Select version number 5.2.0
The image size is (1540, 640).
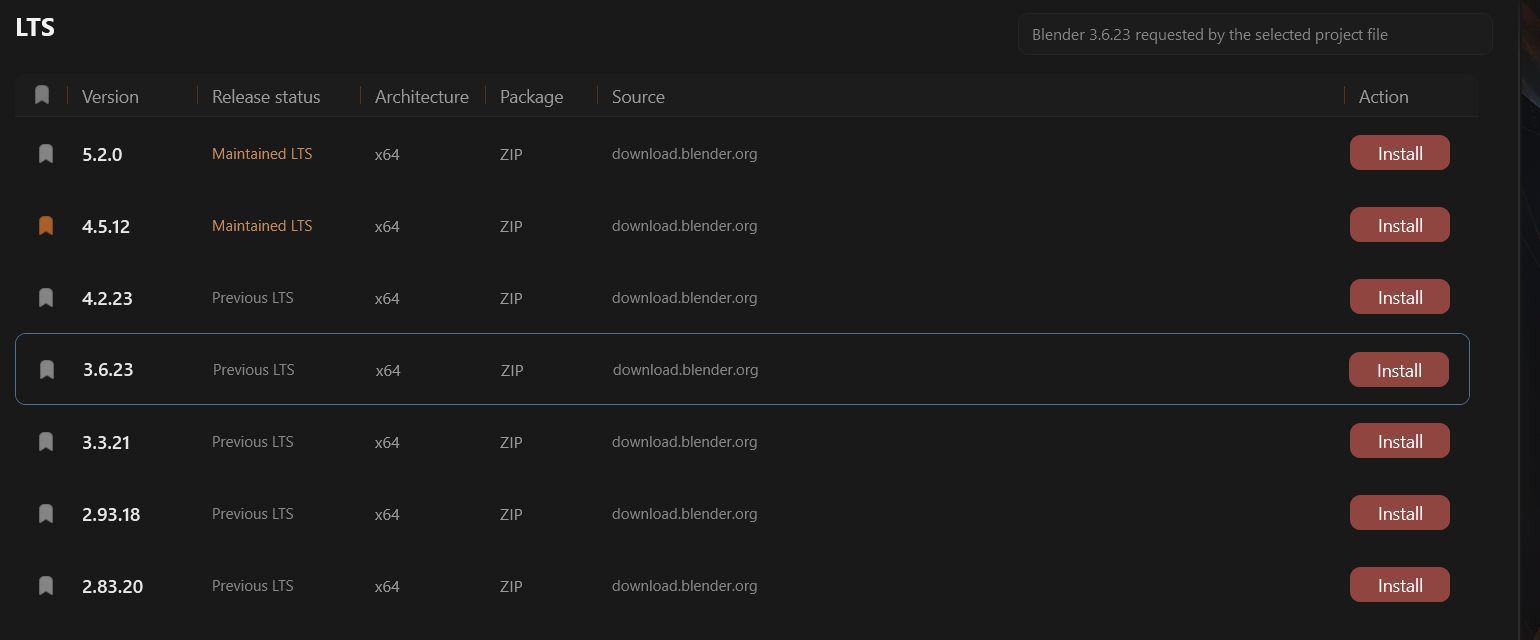102,155
